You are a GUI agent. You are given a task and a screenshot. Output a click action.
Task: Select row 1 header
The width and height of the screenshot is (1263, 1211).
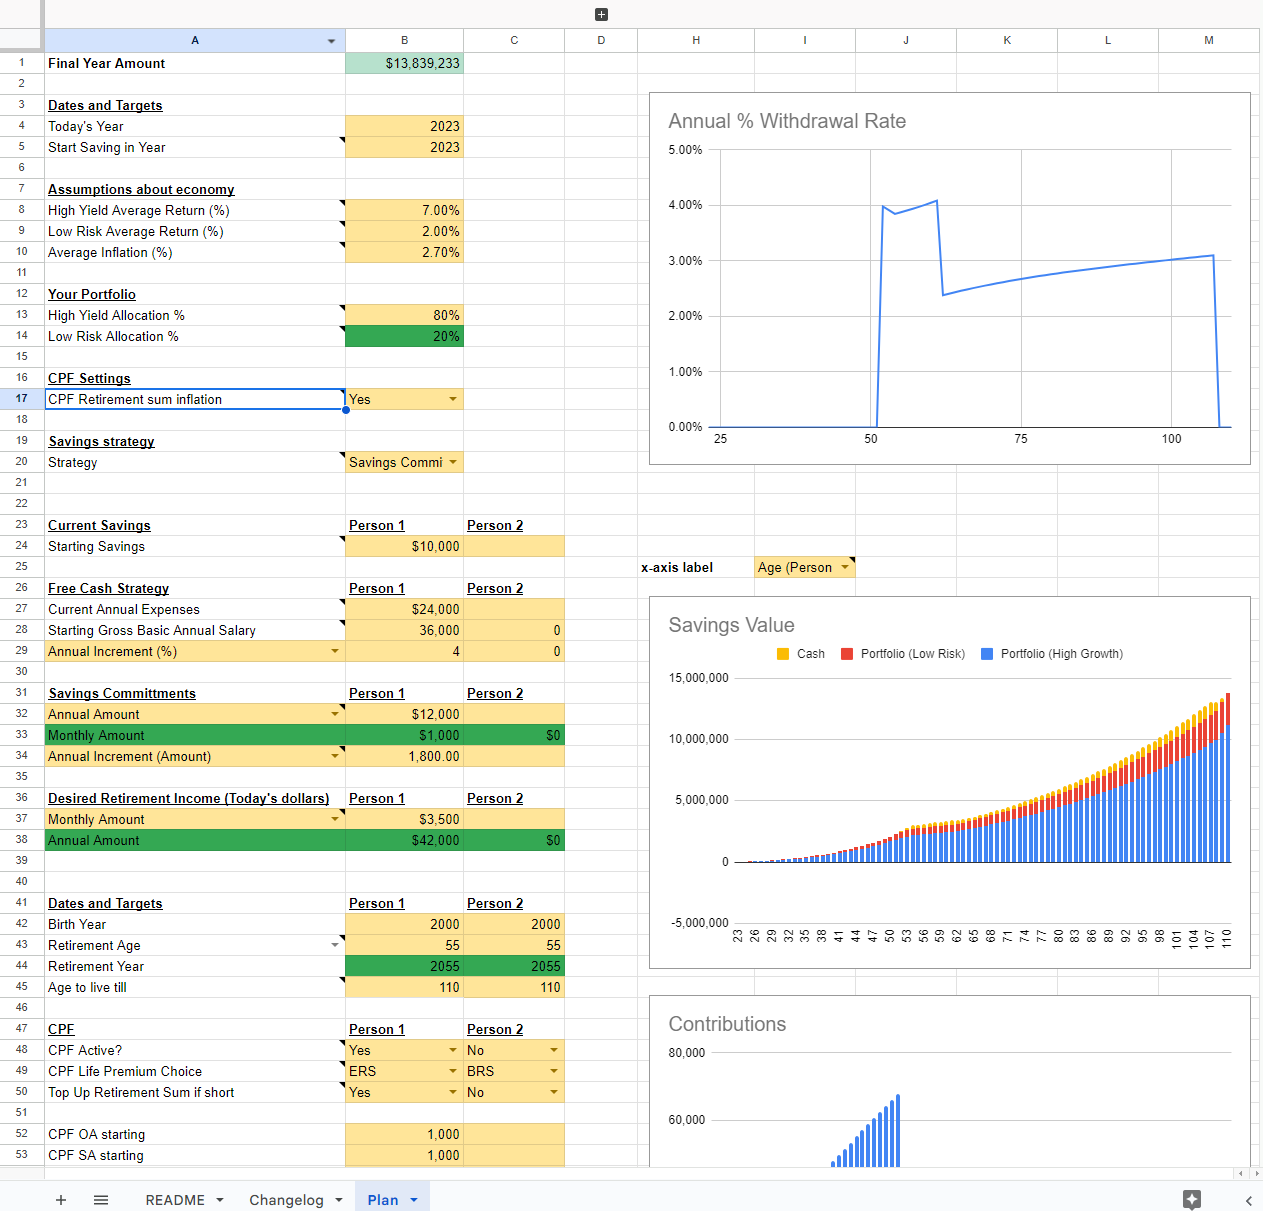pos(22,63)
